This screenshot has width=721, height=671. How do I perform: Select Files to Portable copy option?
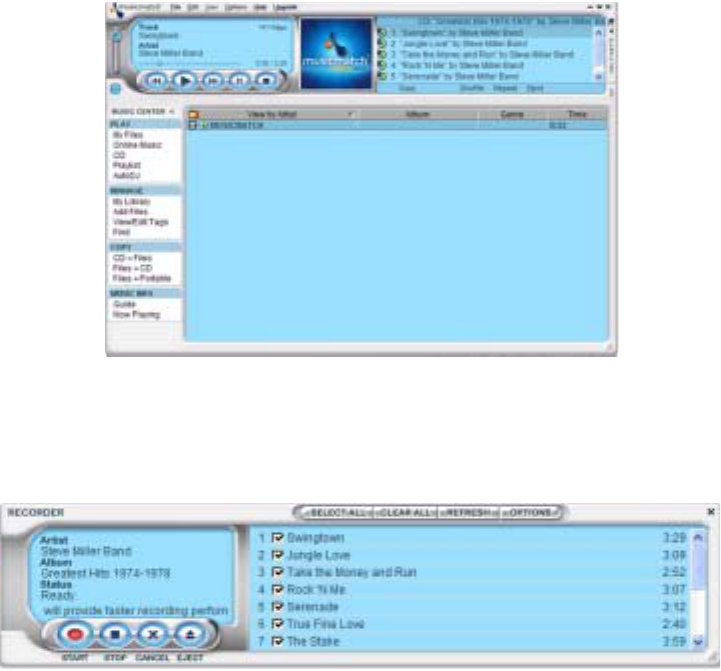[x=142, y=278]
